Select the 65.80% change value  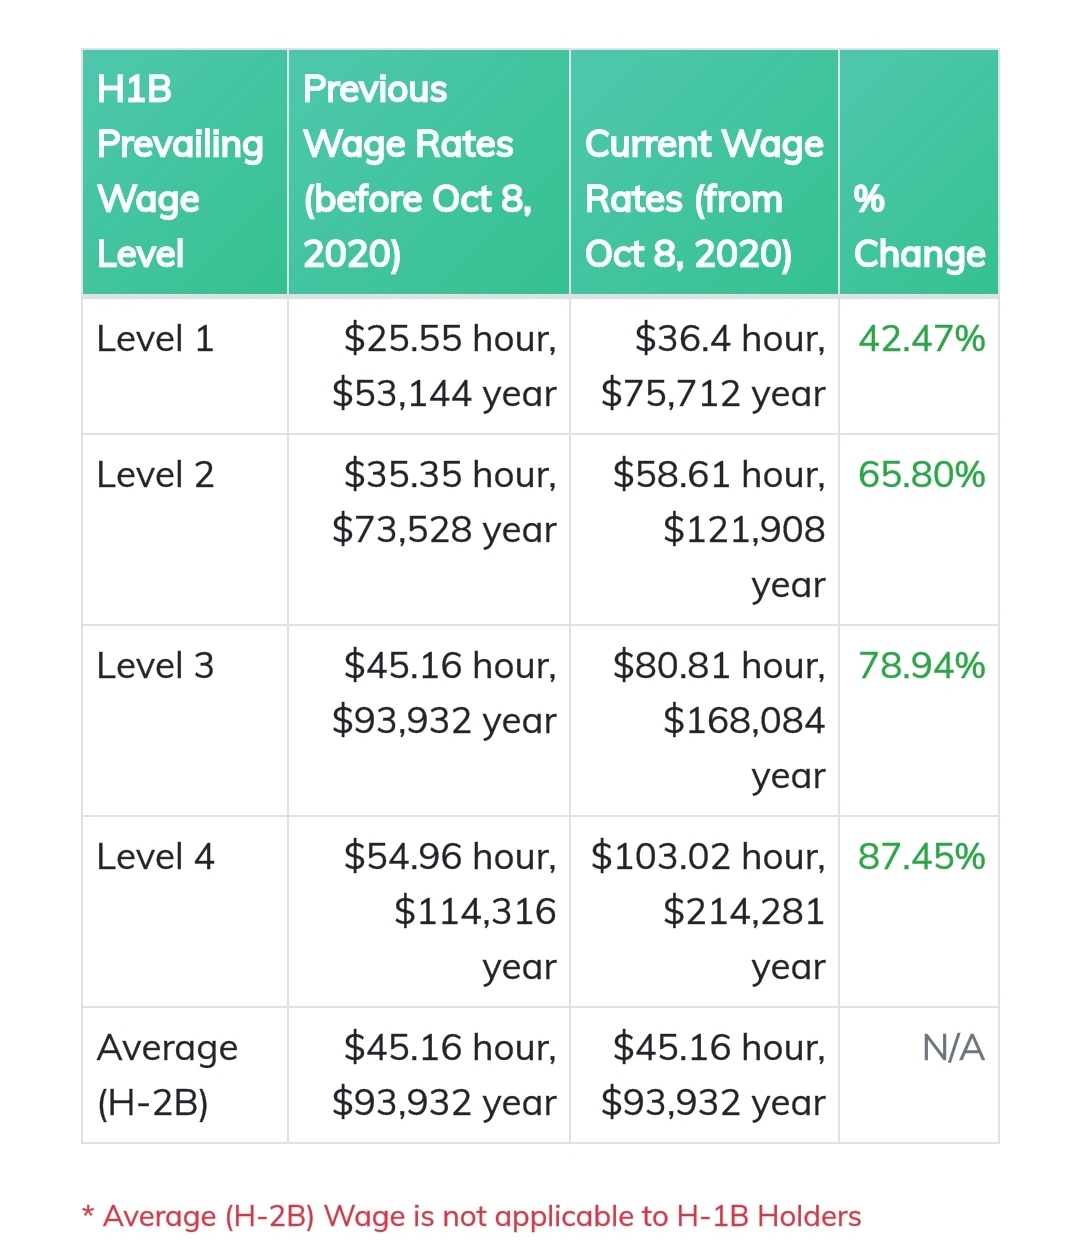pyautogui.click(x=921, y=474)
